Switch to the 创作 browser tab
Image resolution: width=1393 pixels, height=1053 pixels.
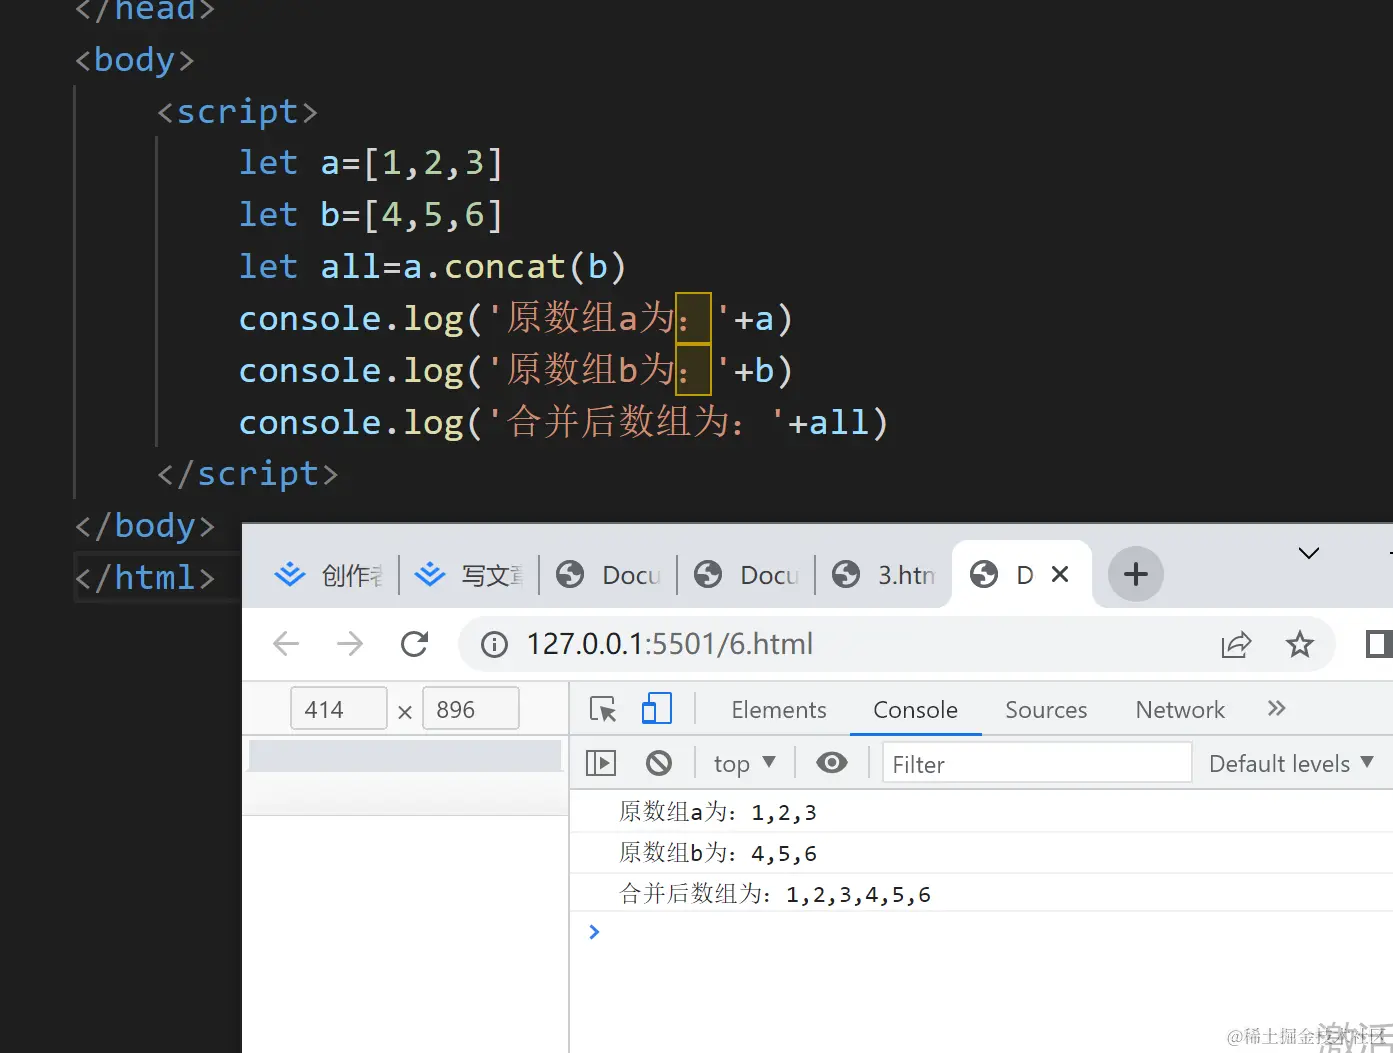pos(330,575)
